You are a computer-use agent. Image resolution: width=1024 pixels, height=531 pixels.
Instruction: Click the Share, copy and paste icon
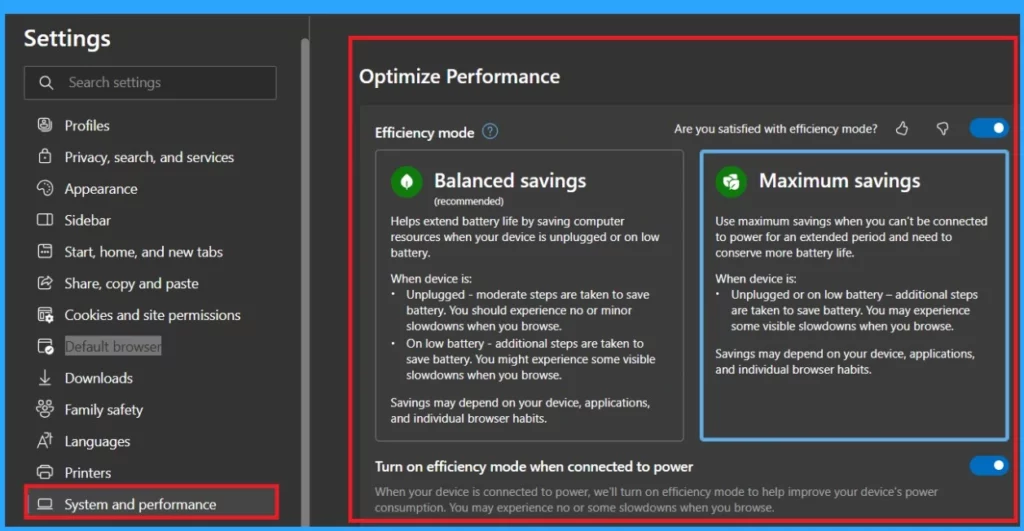[44, 283]
